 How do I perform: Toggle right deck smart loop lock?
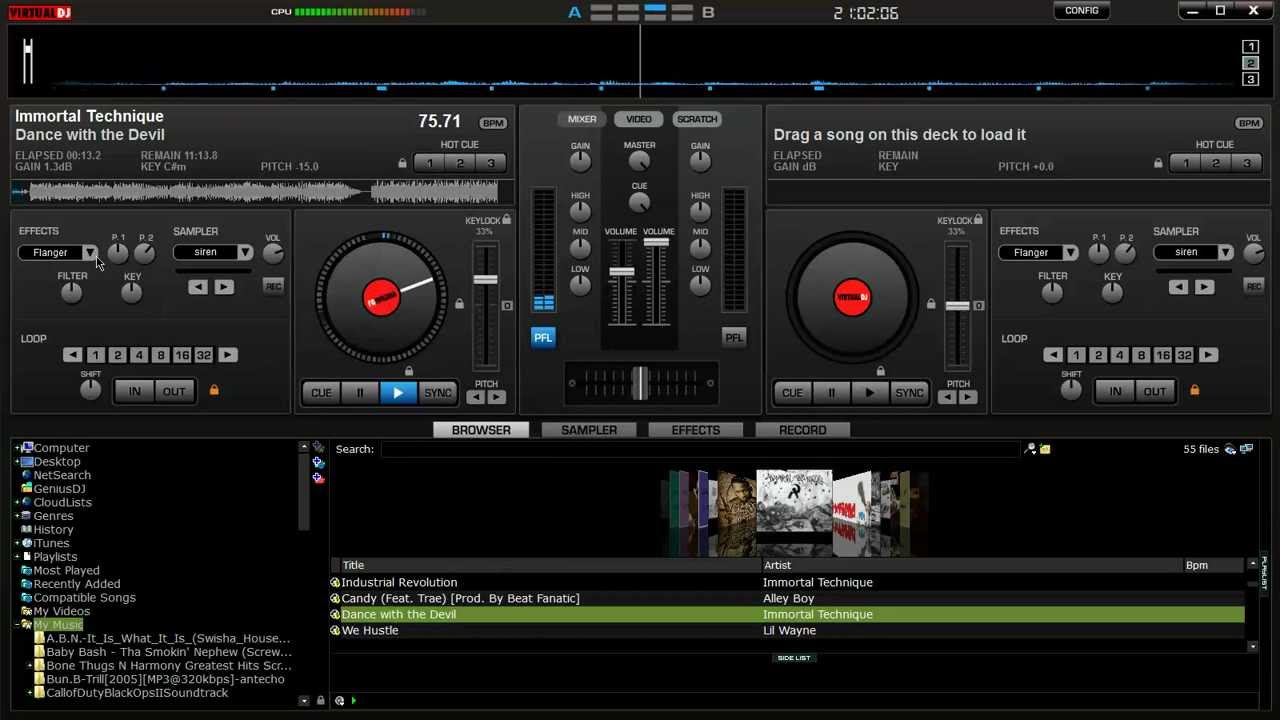[x=1194, y=390]
